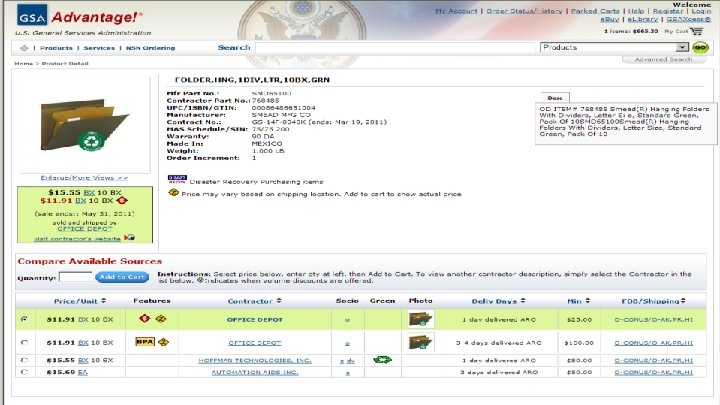Image resolution: width=720 pixels, height=405 pixels.
Task: Click red sale icon in first Office Depot row
Action: click(x=145, y=318)
